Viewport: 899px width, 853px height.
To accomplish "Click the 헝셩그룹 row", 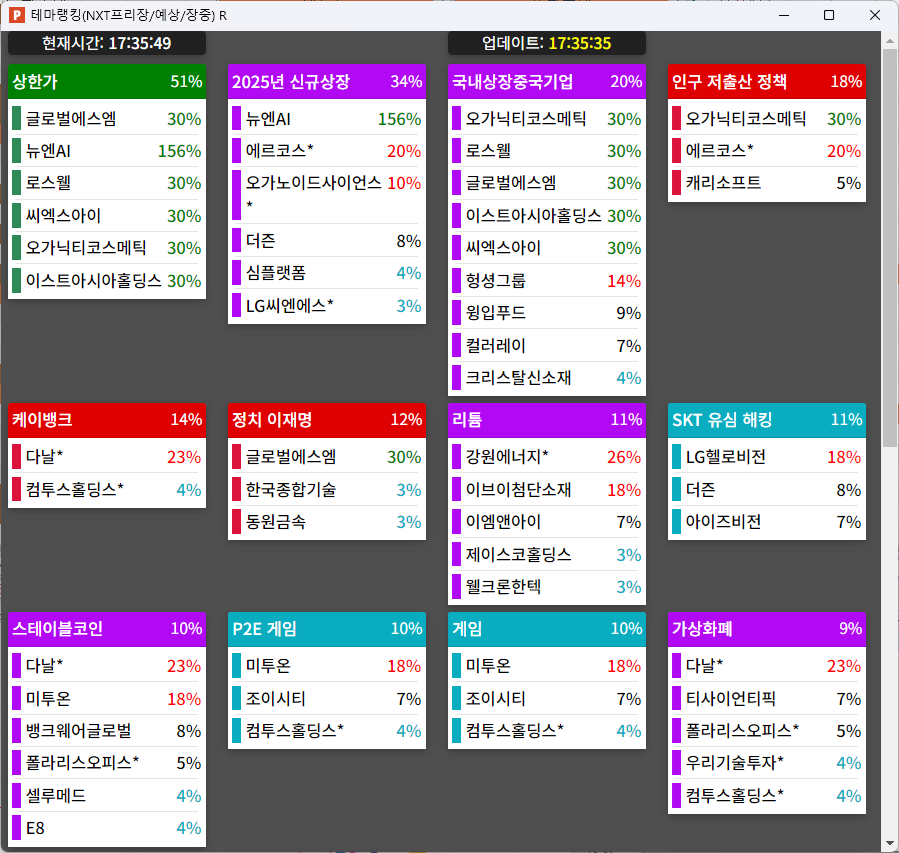I will click(x=547, y=280).
